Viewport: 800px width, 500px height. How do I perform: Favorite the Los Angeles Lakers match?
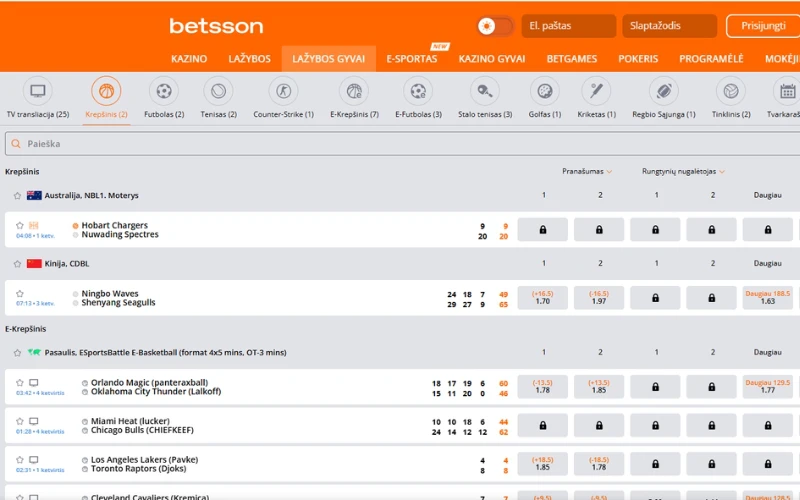pos(19,460)
